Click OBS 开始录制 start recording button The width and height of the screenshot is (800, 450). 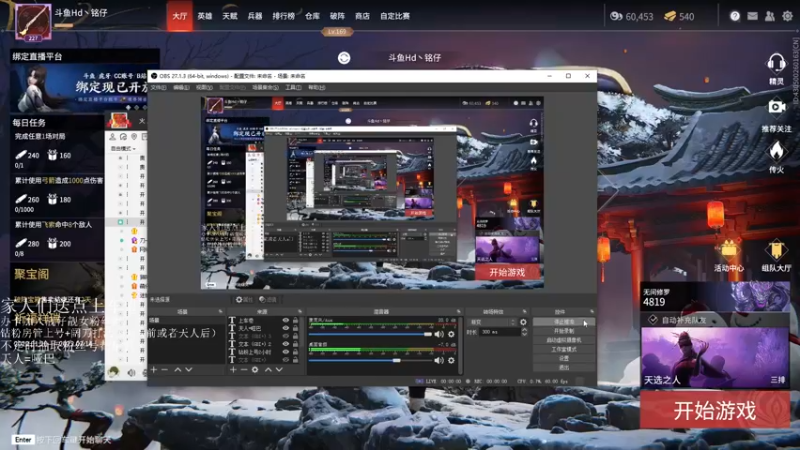564,331
